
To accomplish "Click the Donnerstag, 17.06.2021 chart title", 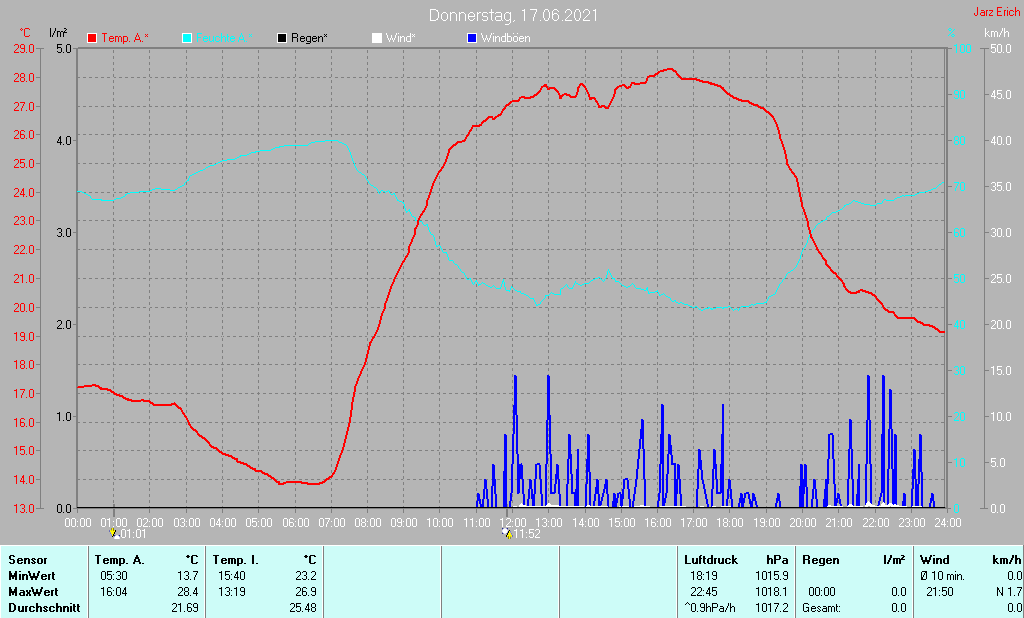I will coord(515,15).
